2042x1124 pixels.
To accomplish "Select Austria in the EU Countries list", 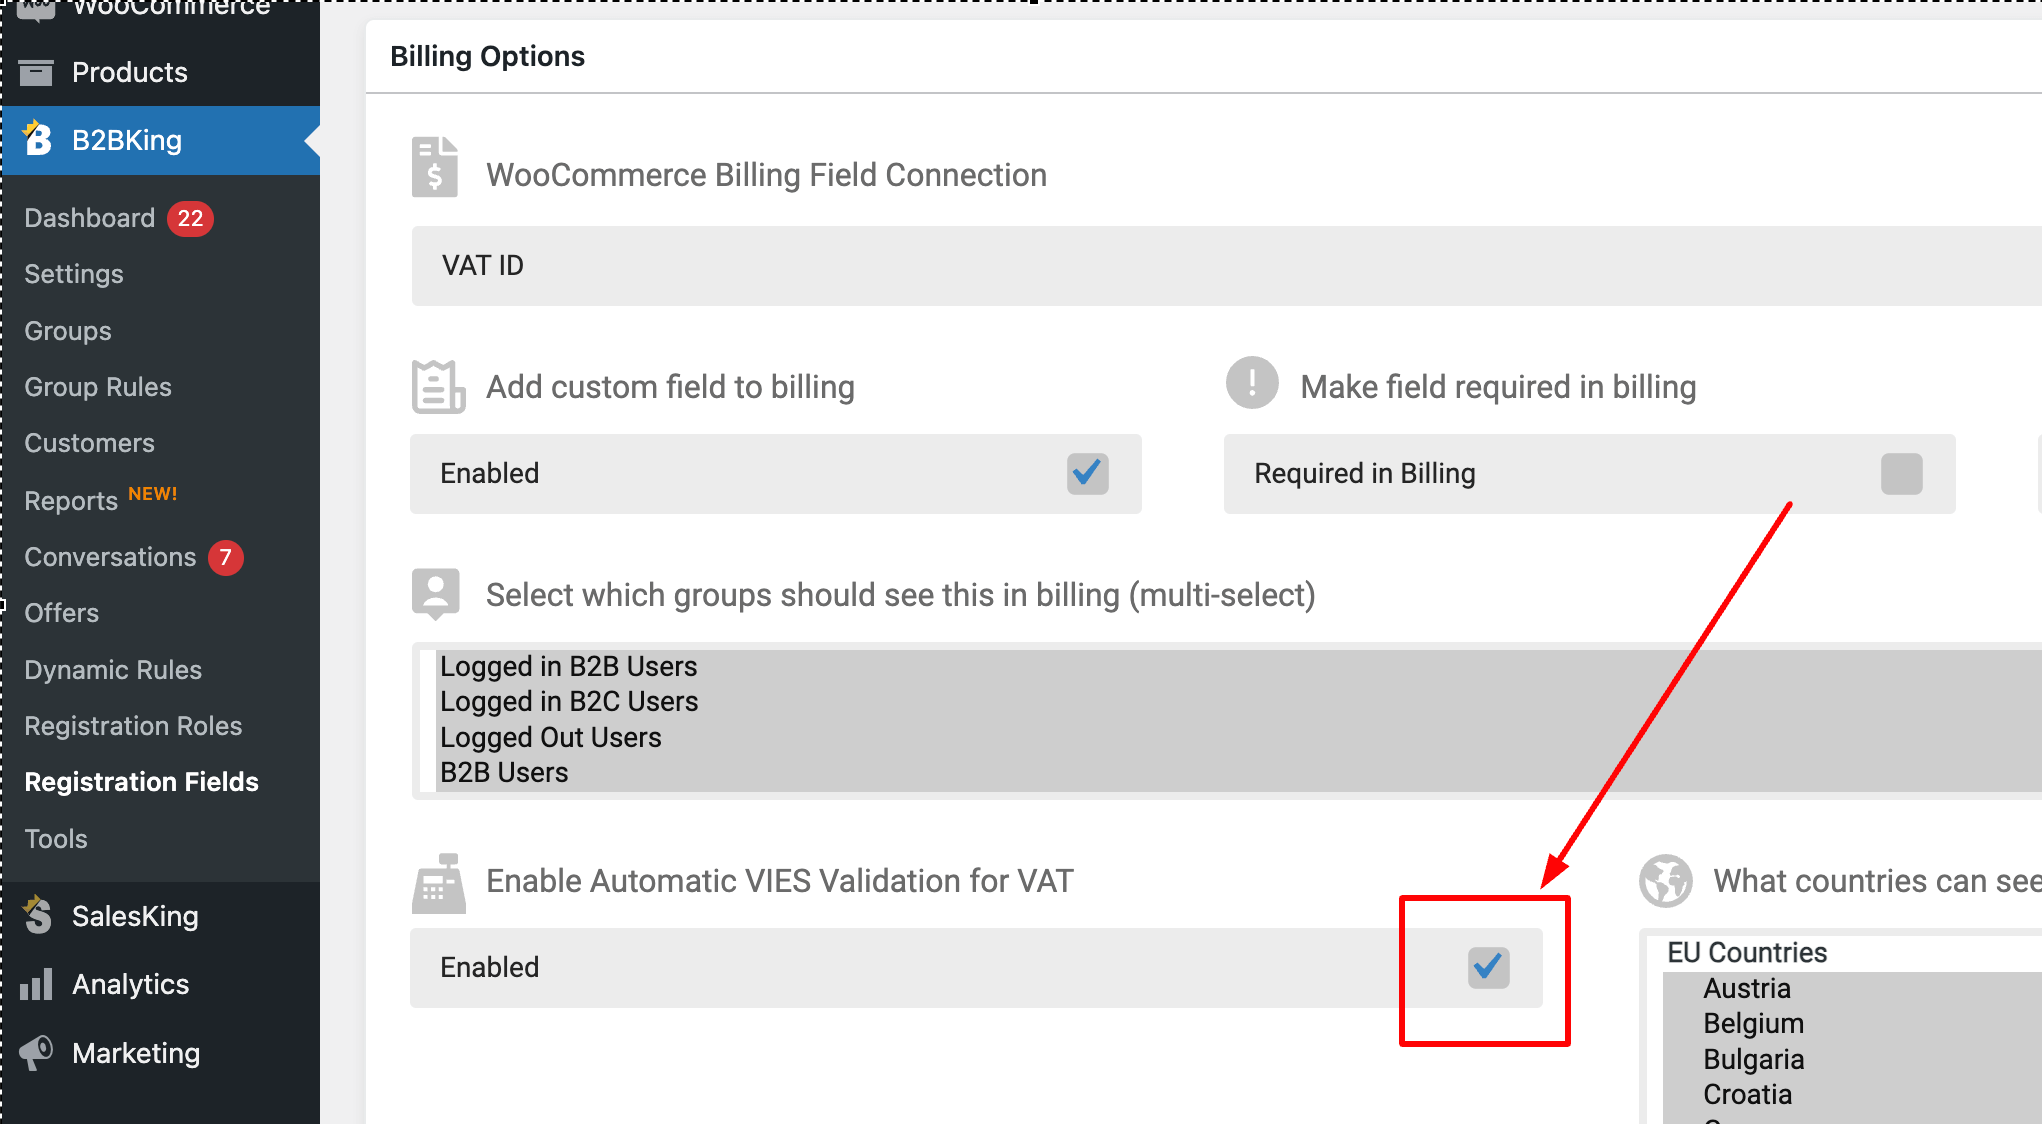I will pos(1747,988).
